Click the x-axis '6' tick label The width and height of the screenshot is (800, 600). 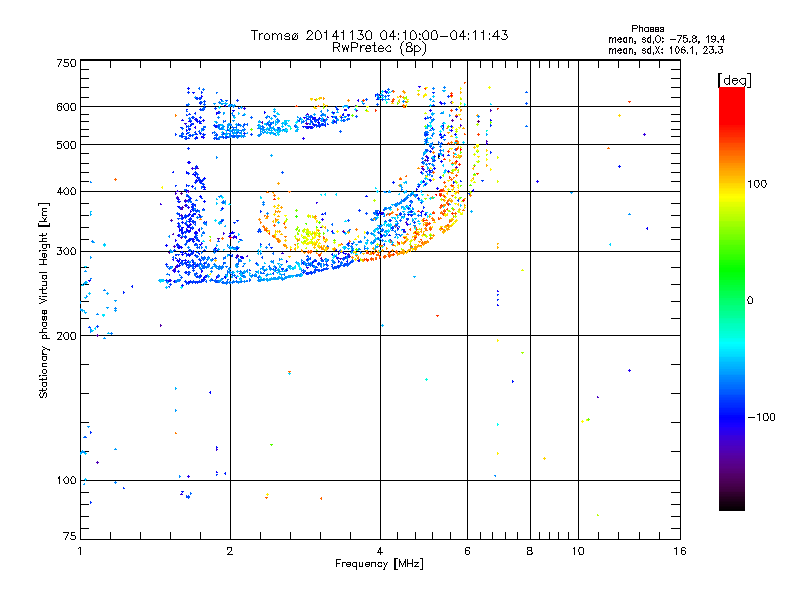pos(467,551)
